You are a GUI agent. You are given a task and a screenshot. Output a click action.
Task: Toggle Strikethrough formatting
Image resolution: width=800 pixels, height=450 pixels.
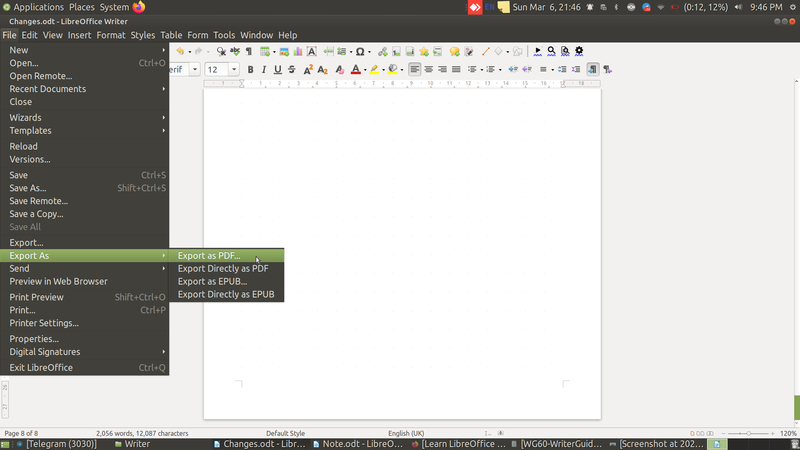(x=291, y=69)
